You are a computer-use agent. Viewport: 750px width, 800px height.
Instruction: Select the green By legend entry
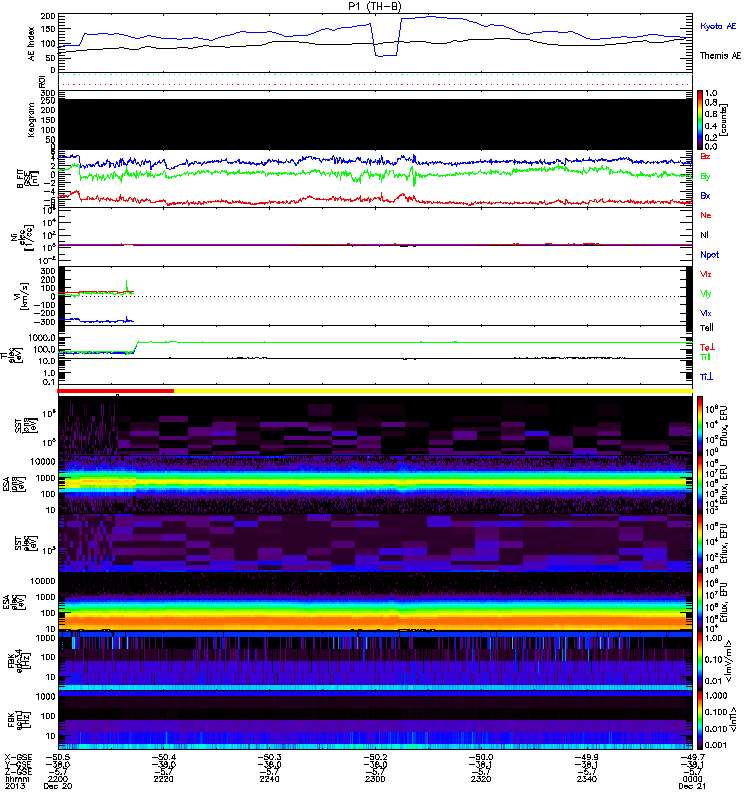(x=706, y=177)
